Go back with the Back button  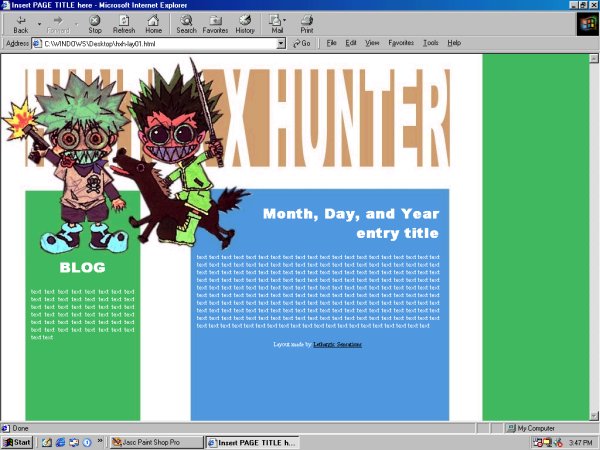coord(21,24)
